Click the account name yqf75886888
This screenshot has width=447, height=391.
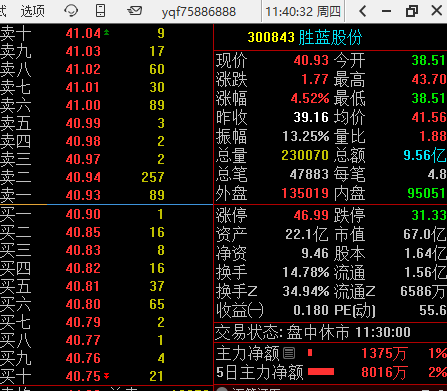[199, 12]
